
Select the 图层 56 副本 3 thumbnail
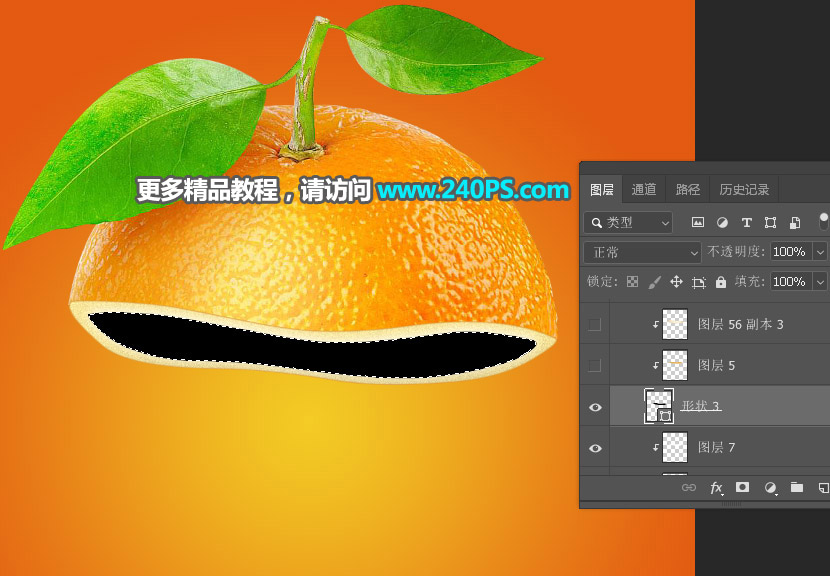click(x=675, y=325)
